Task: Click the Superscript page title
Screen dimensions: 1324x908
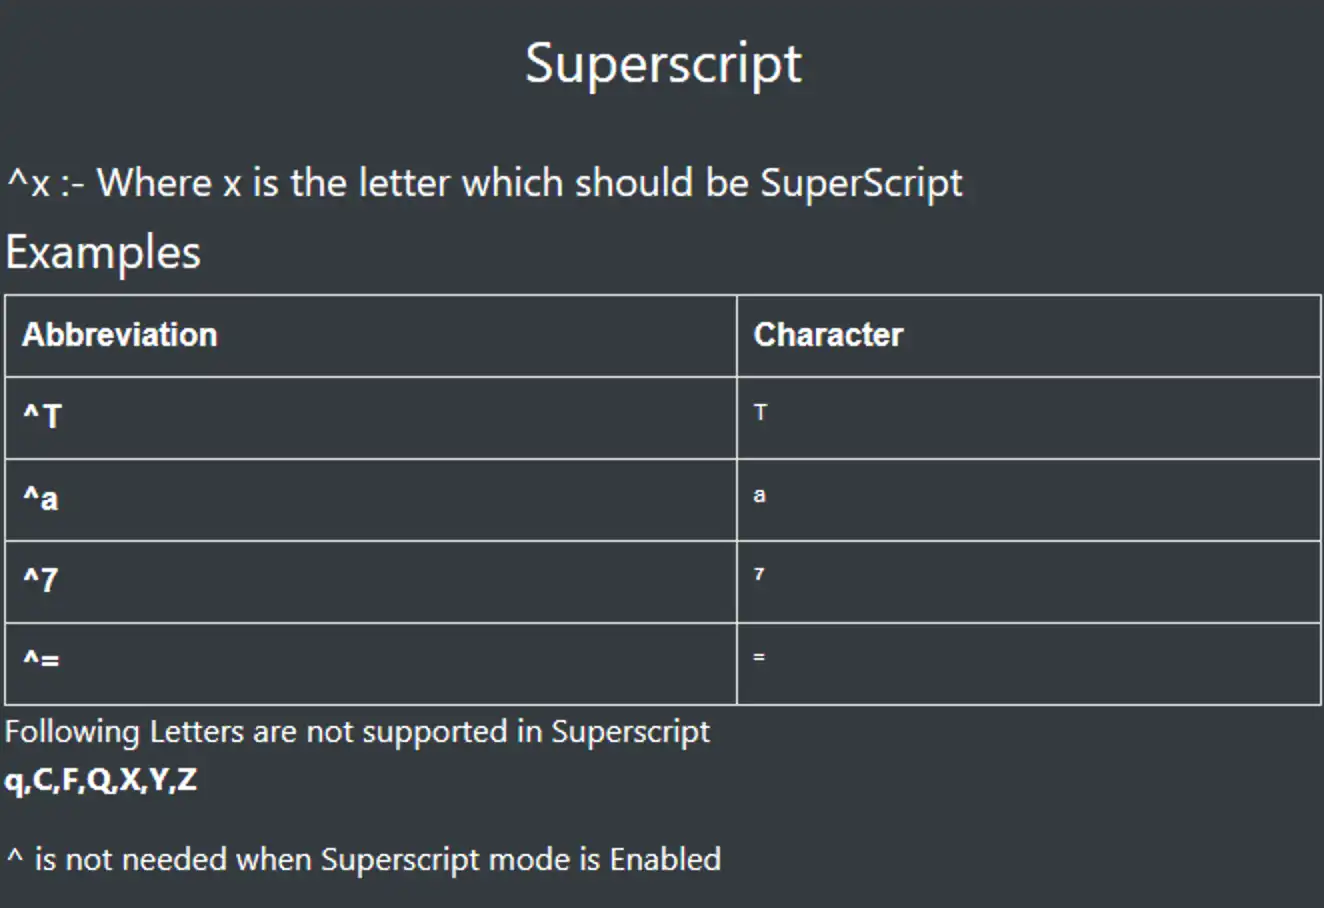Action: (663, 64)
